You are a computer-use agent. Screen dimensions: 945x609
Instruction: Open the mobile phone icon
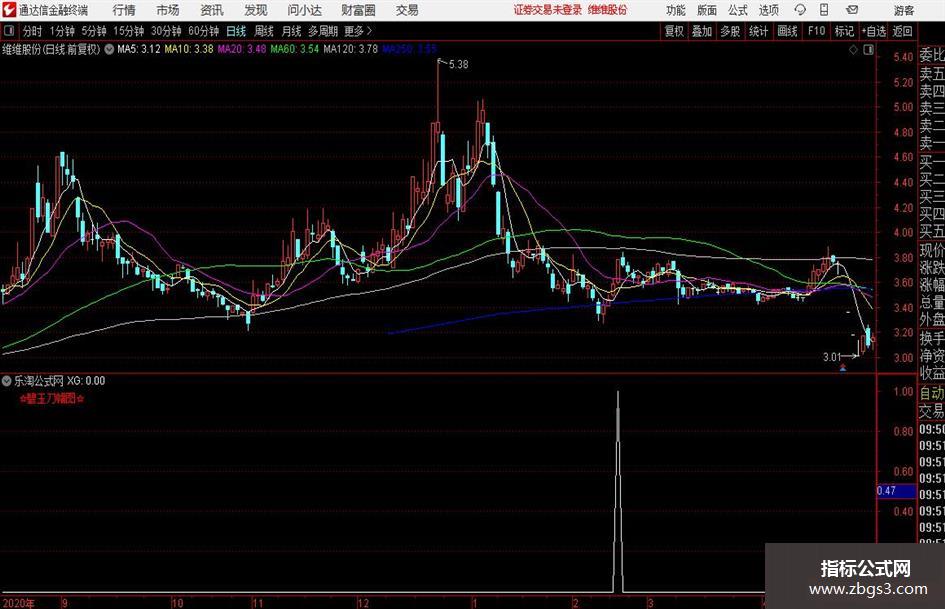click(x=824, y=10)
